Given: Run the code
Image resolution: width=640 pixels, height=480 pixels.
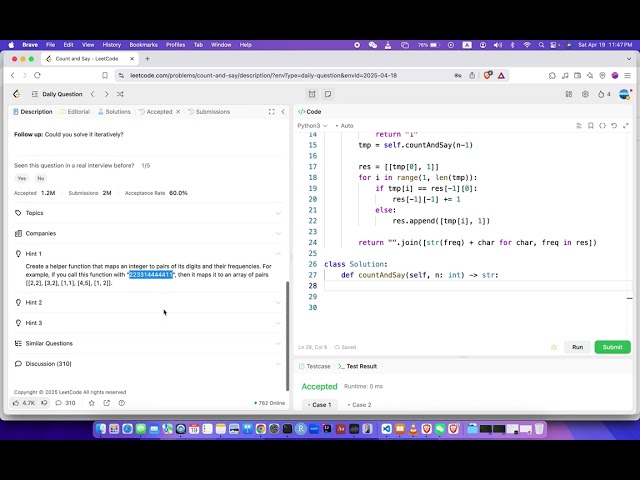Looking at the screenshot, I should 577,347.
